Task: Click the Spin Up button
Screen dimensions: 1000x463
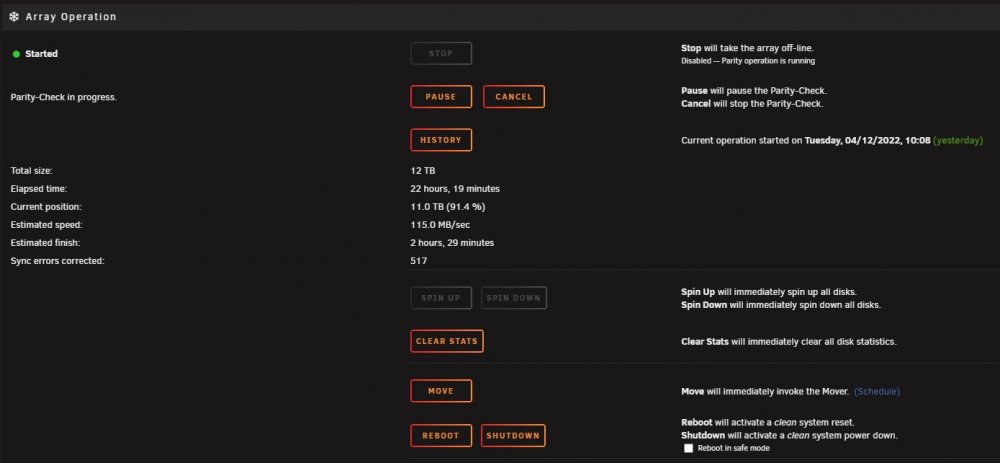Action: 441,298
